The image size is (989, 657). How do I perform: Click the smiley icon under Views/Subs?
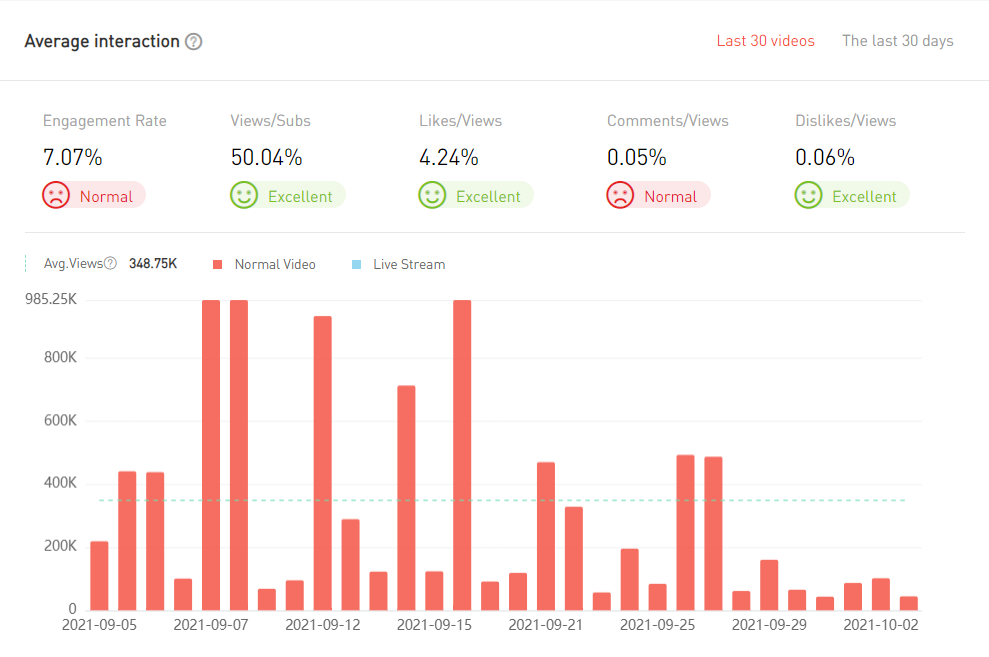click(244, 195)
